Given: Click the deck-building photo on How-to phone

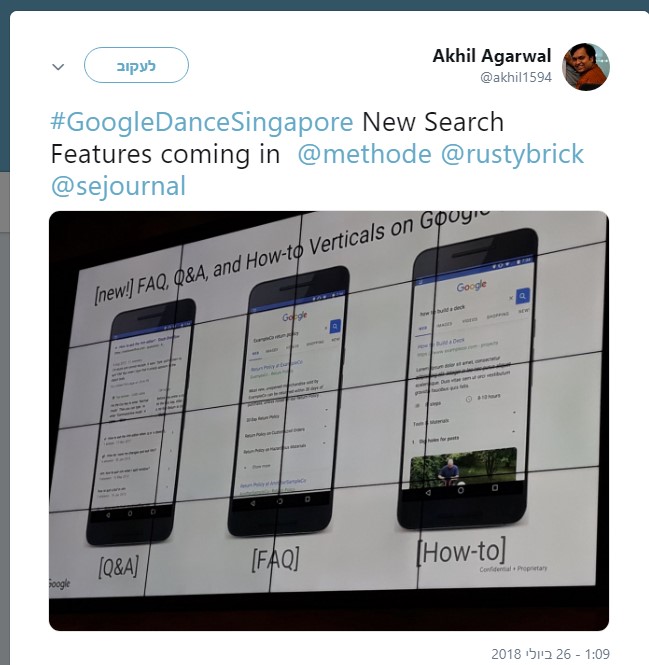Looking at the screenshot, I should click(463, 465).
